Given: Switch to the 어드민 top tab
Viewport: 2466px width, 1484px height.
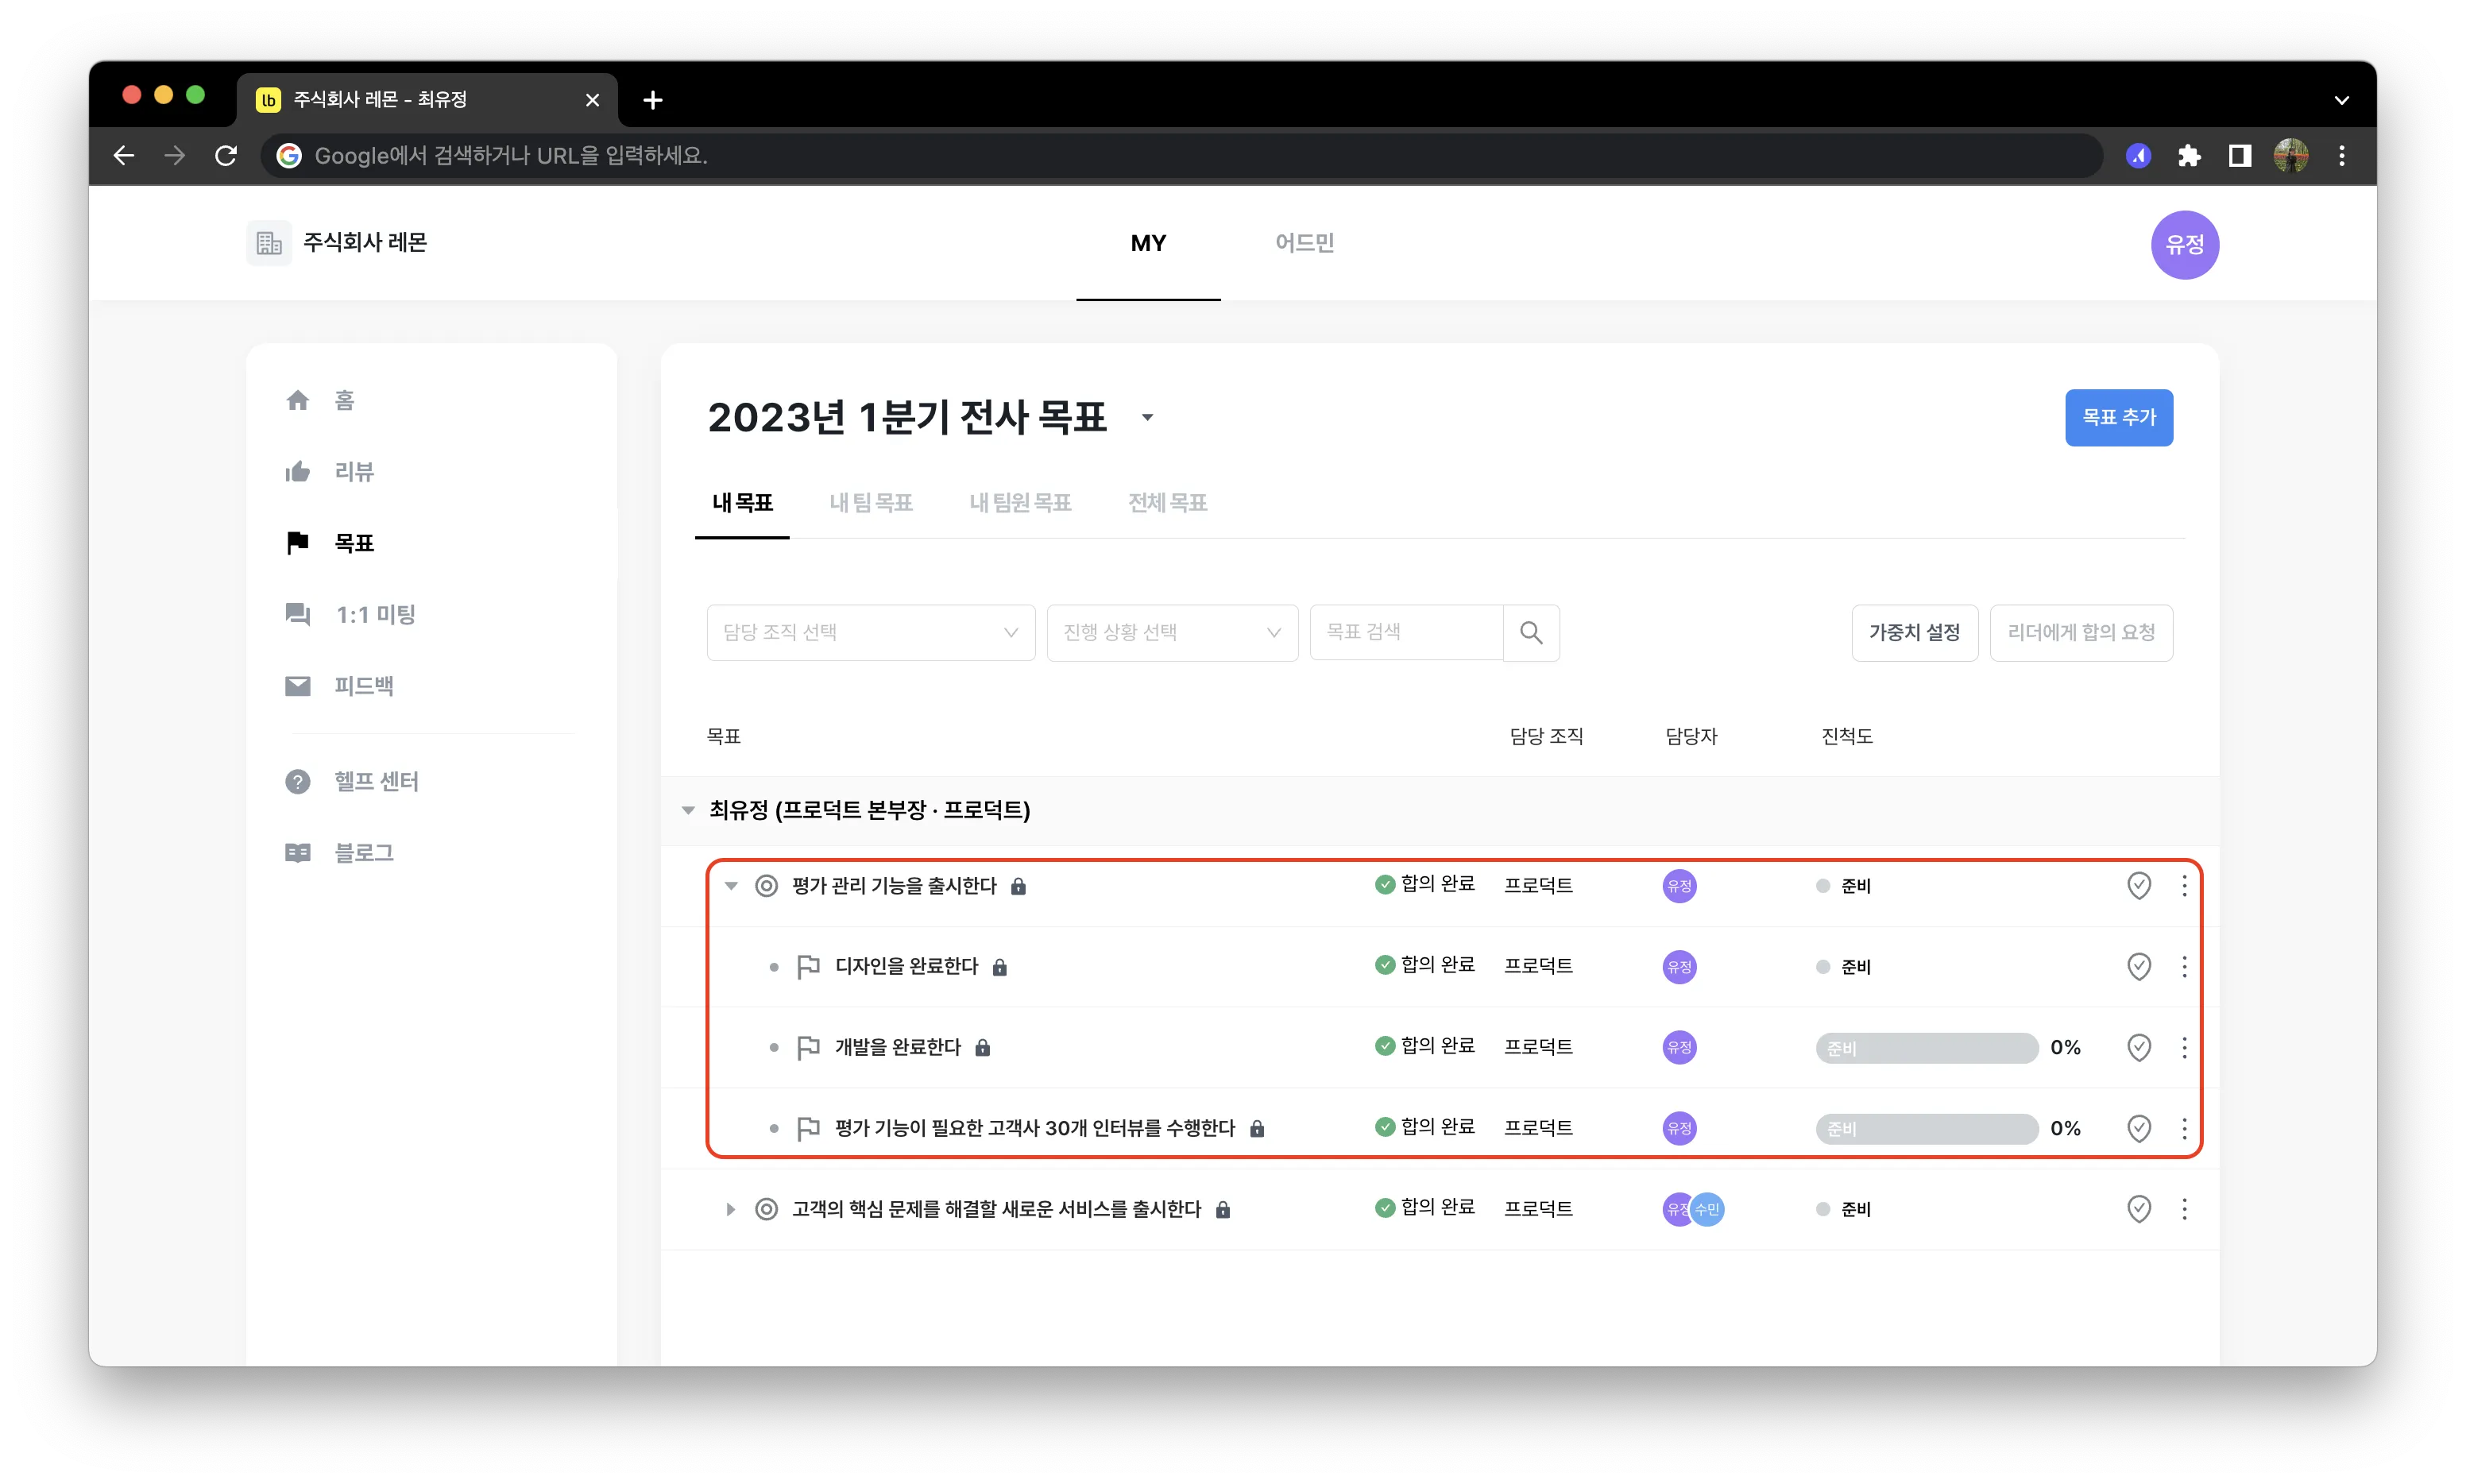Looking at the screenshot, I should pyautogui.click(x=1304, y=243).
